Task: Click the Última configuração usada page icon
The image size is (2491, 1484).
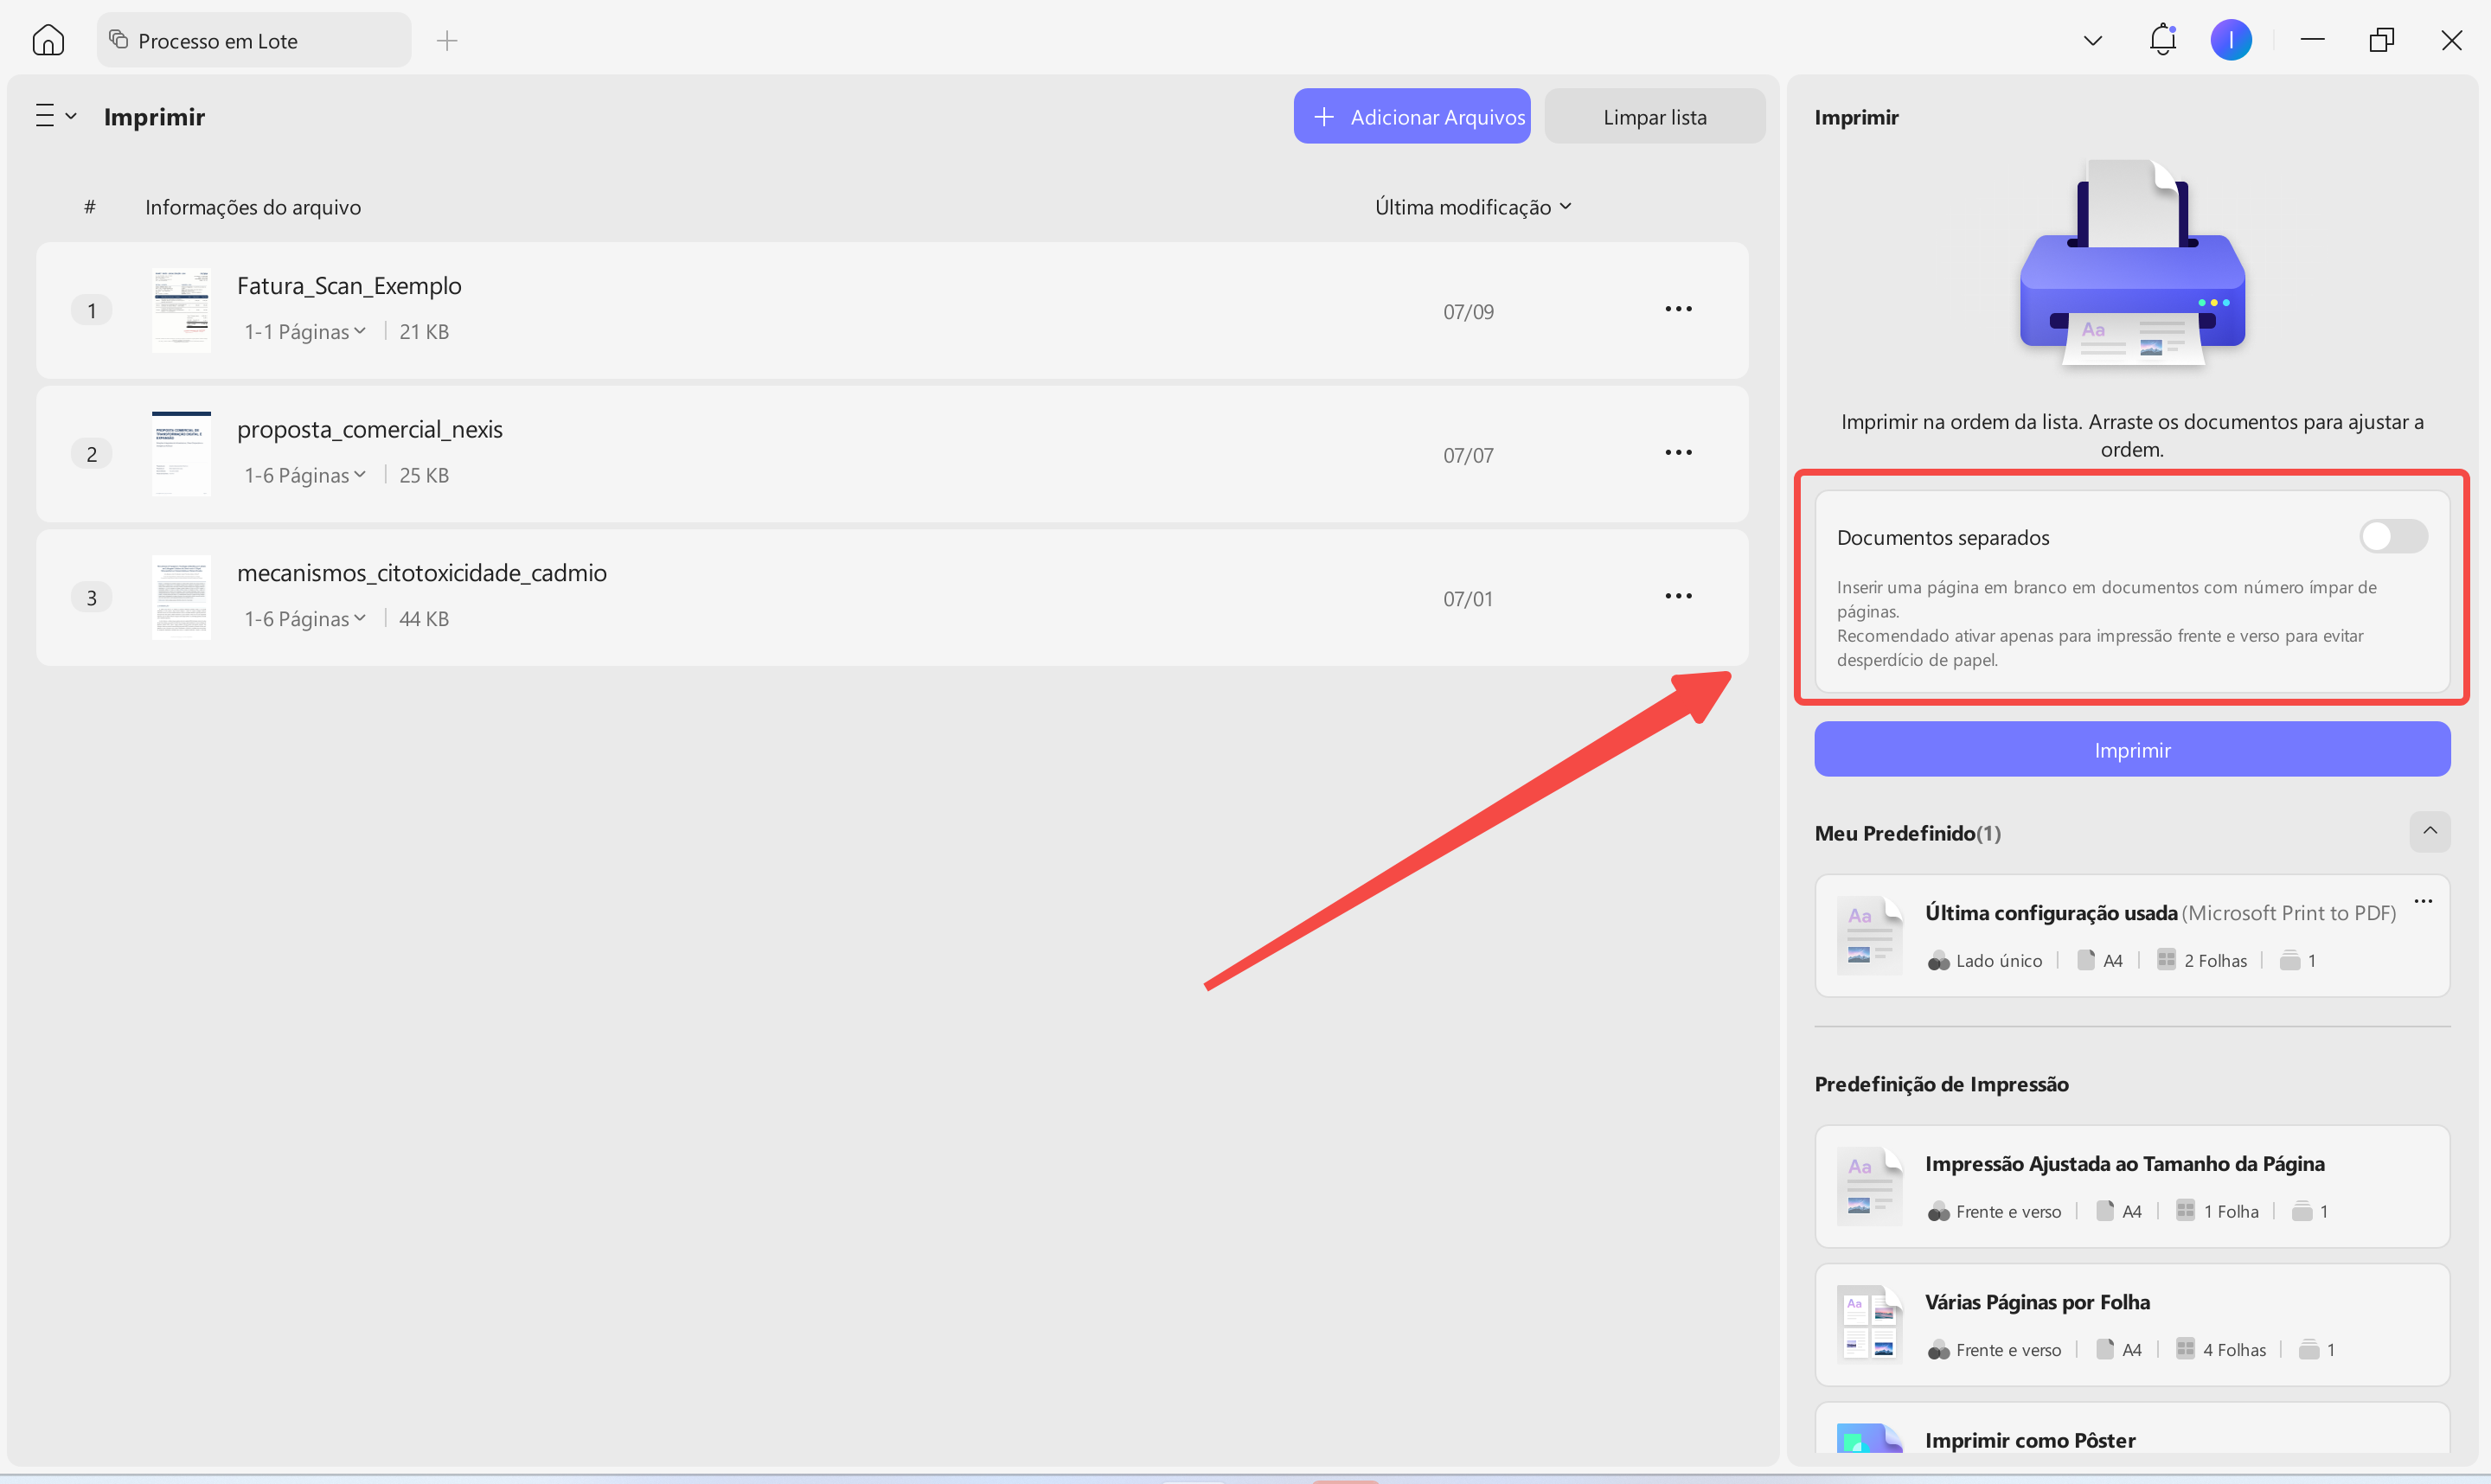Action: [1869, 936]
